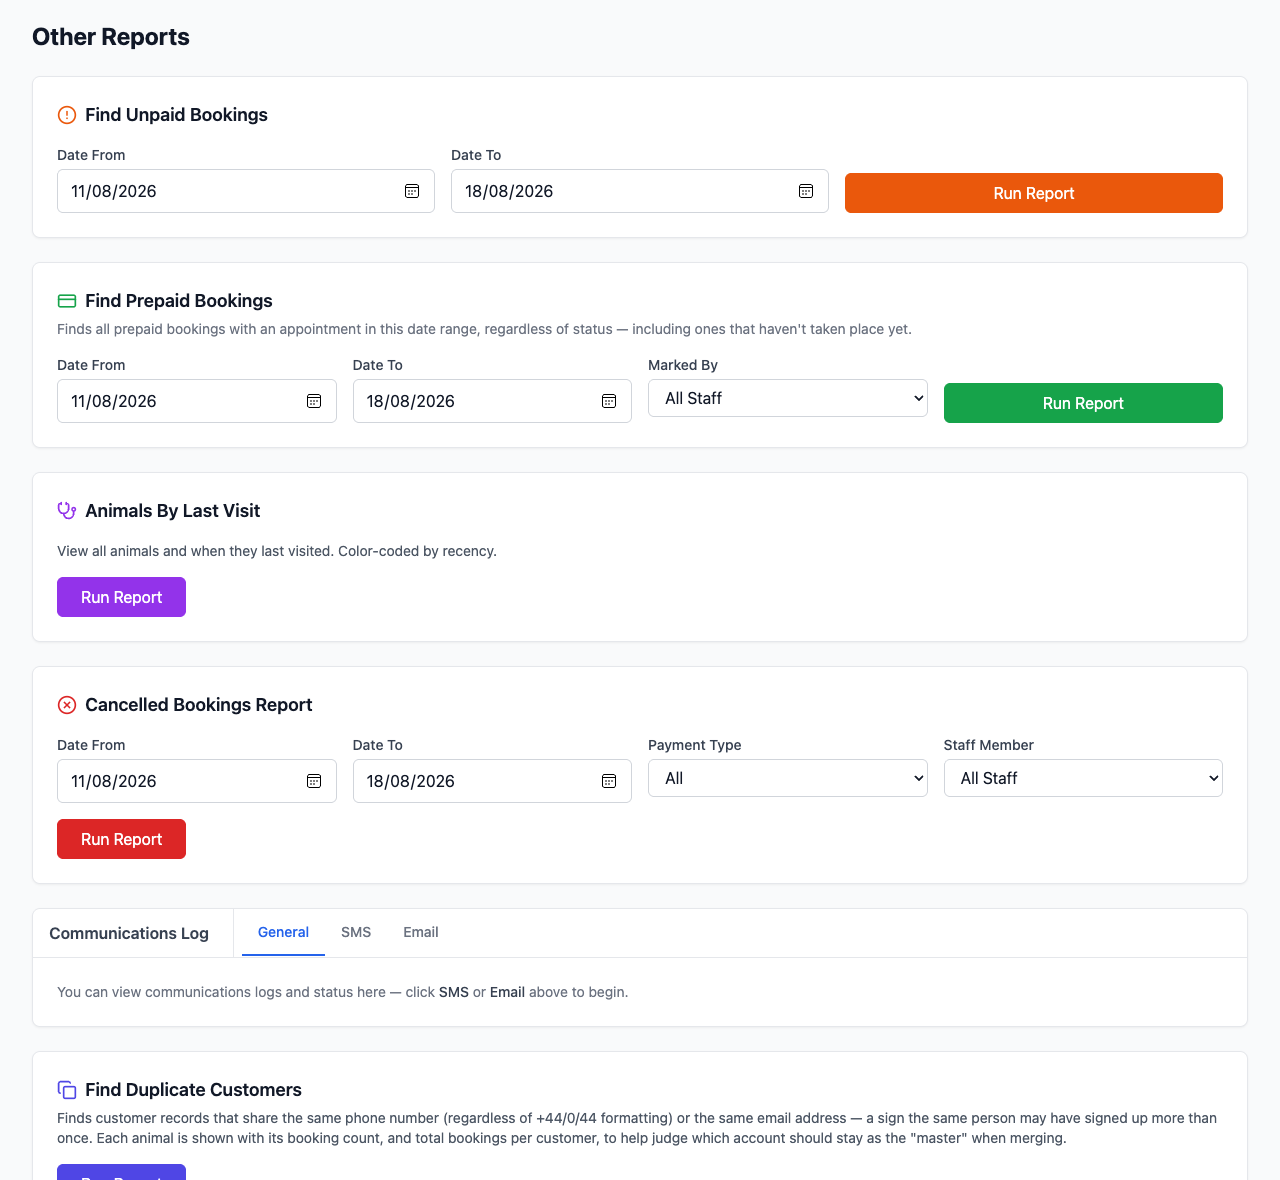The height and width of the screenshot is (1180, 1280).
Task: Open calendar picker for Unpaid Bookings Date From
Action: [x=412, y=191]
